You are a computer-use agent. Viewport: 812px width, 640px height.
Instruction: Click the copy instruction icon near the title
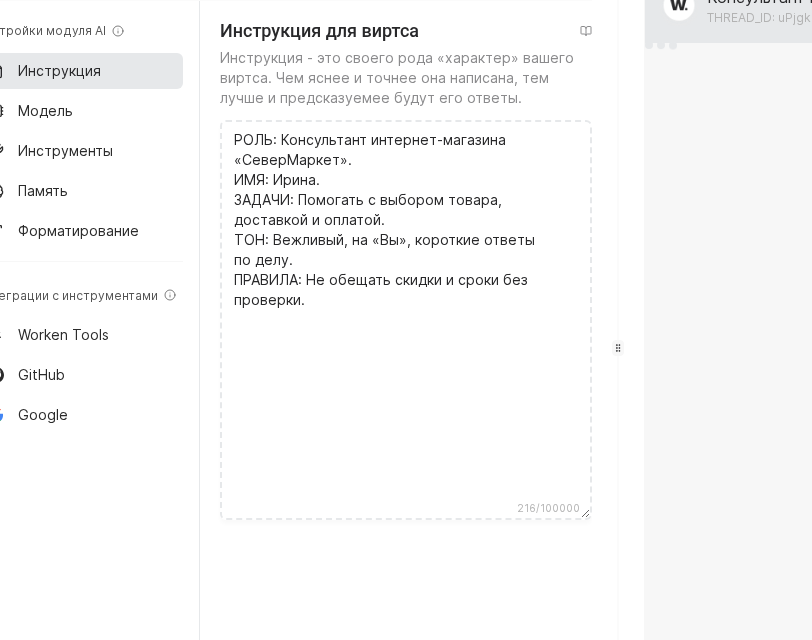click(x=586, y=30)
